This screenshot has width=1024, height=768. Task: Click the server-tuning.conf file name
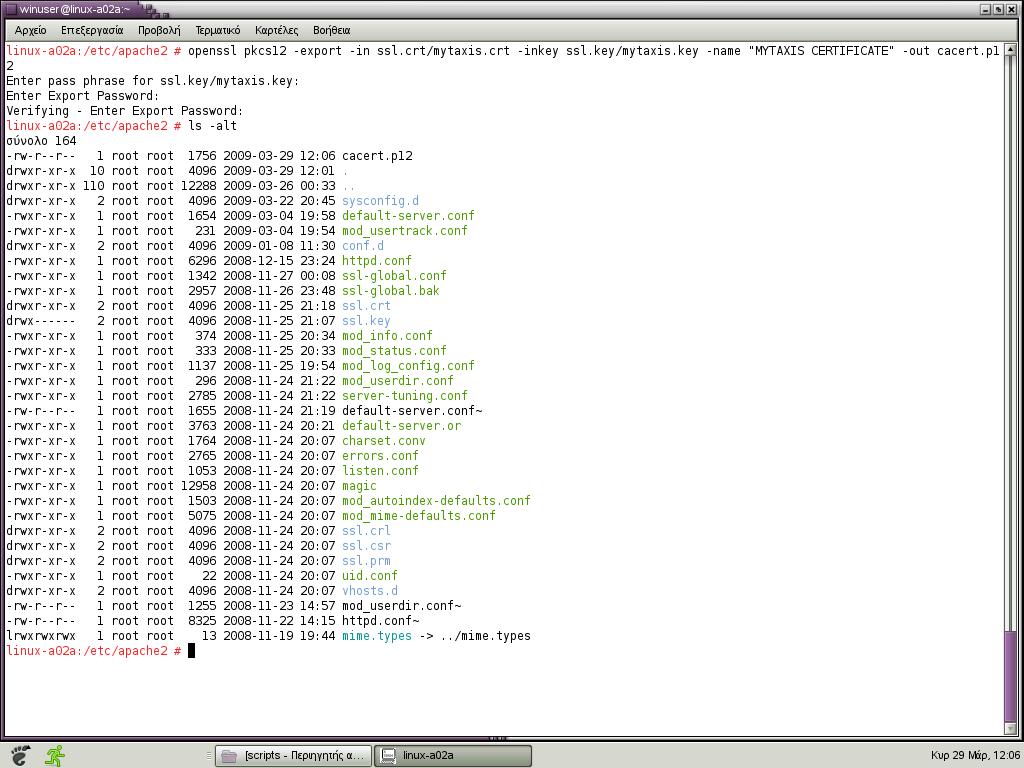405,396
